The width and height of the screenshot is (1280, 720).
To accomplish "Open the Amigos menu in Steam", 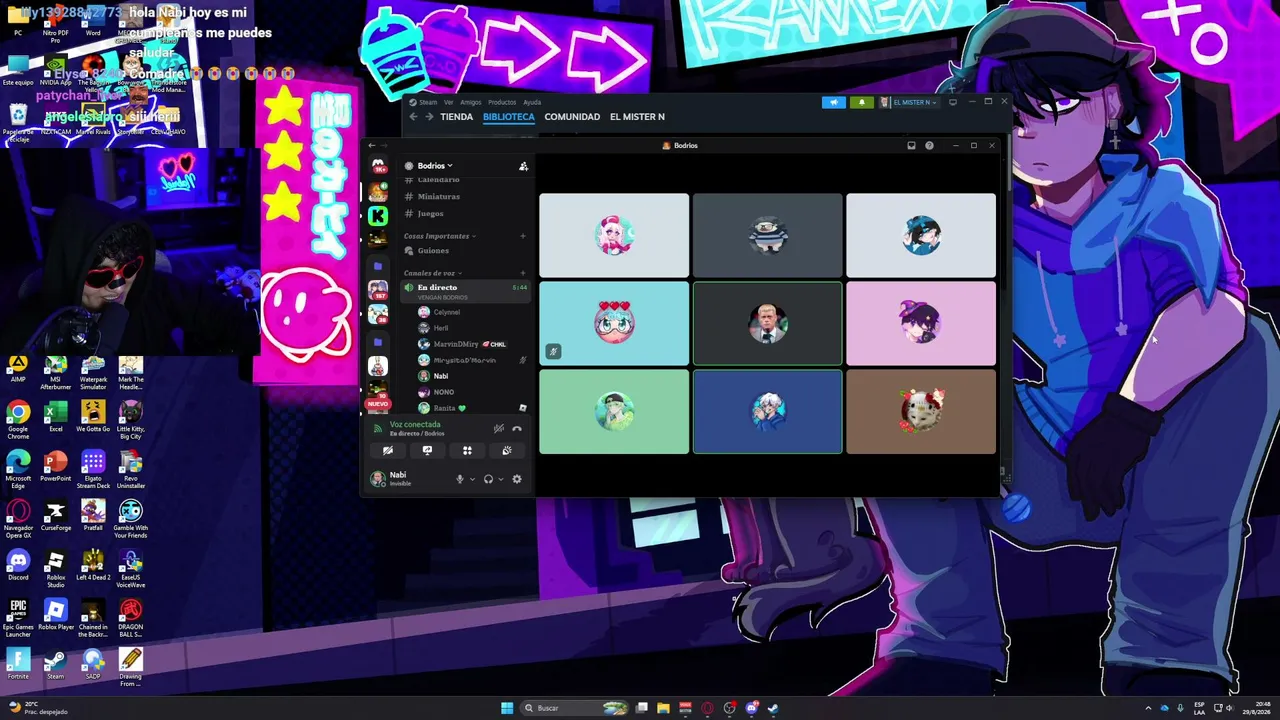I will coord(471,102).
